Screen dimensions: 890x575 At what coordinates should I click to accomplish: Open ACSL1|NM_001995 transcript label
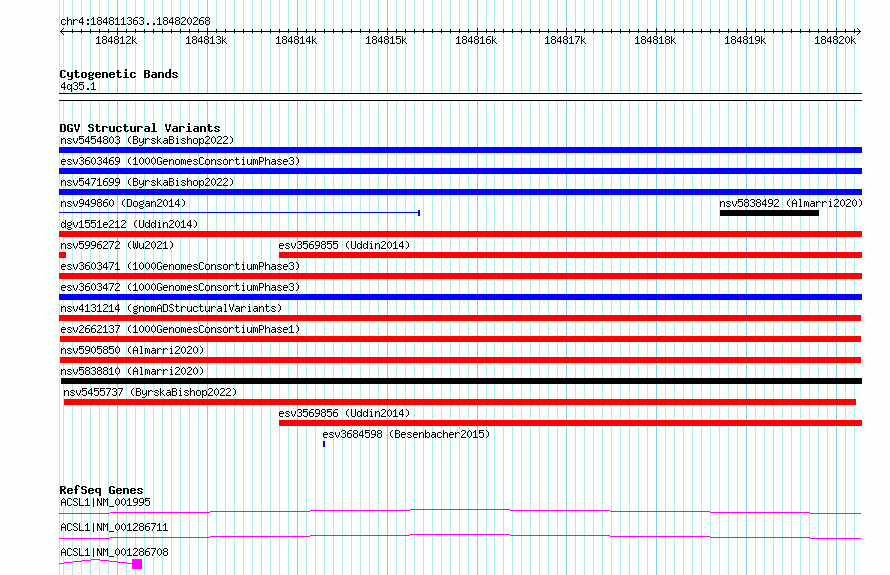(105, 502)
